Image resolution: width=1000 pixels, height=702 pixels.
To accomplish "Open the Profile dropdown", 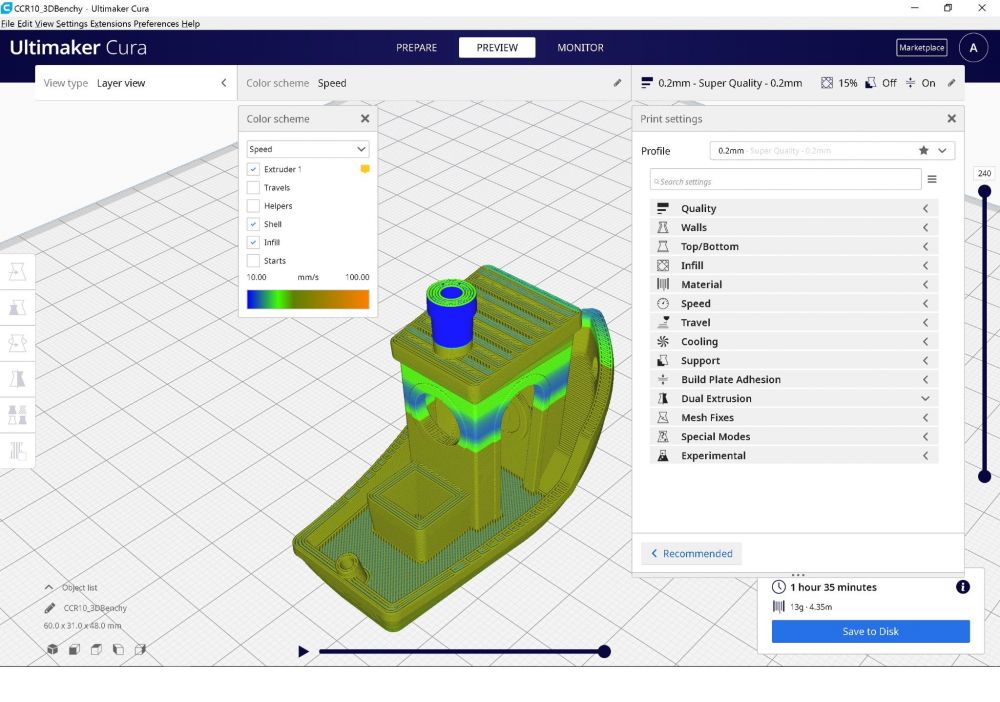I will [832, 150].
